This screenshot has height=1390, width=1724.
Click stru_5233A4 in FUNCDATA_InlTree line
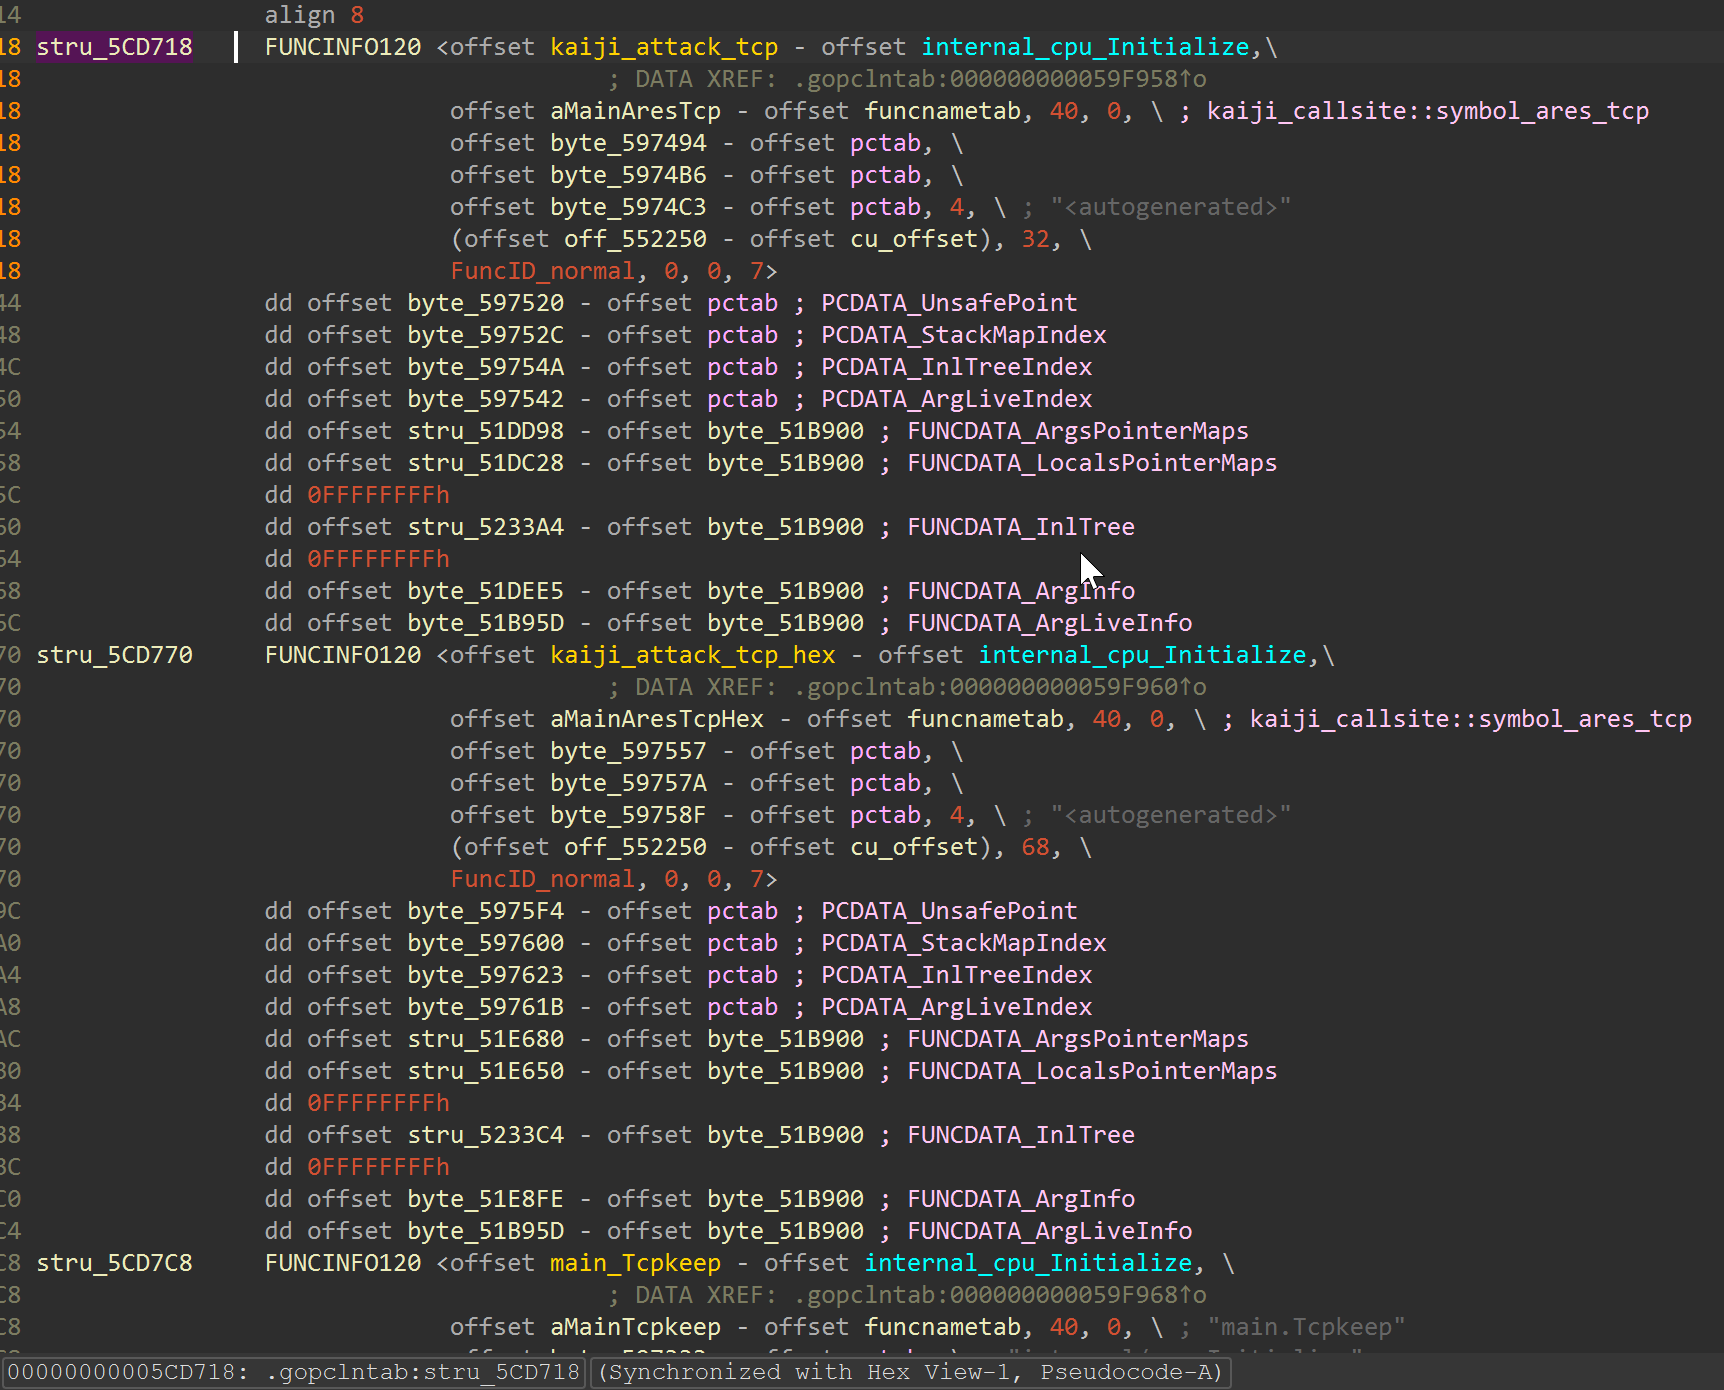tap(485, 526)
